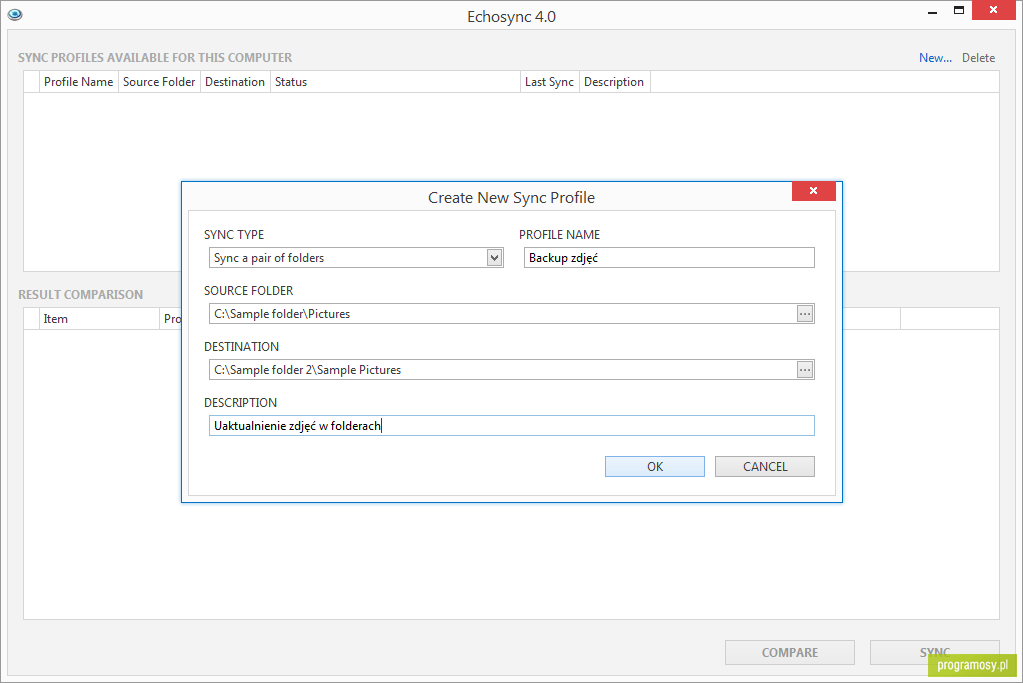Click the Profile Name input field
1023x683 pixels.
(x=669, y=258)
